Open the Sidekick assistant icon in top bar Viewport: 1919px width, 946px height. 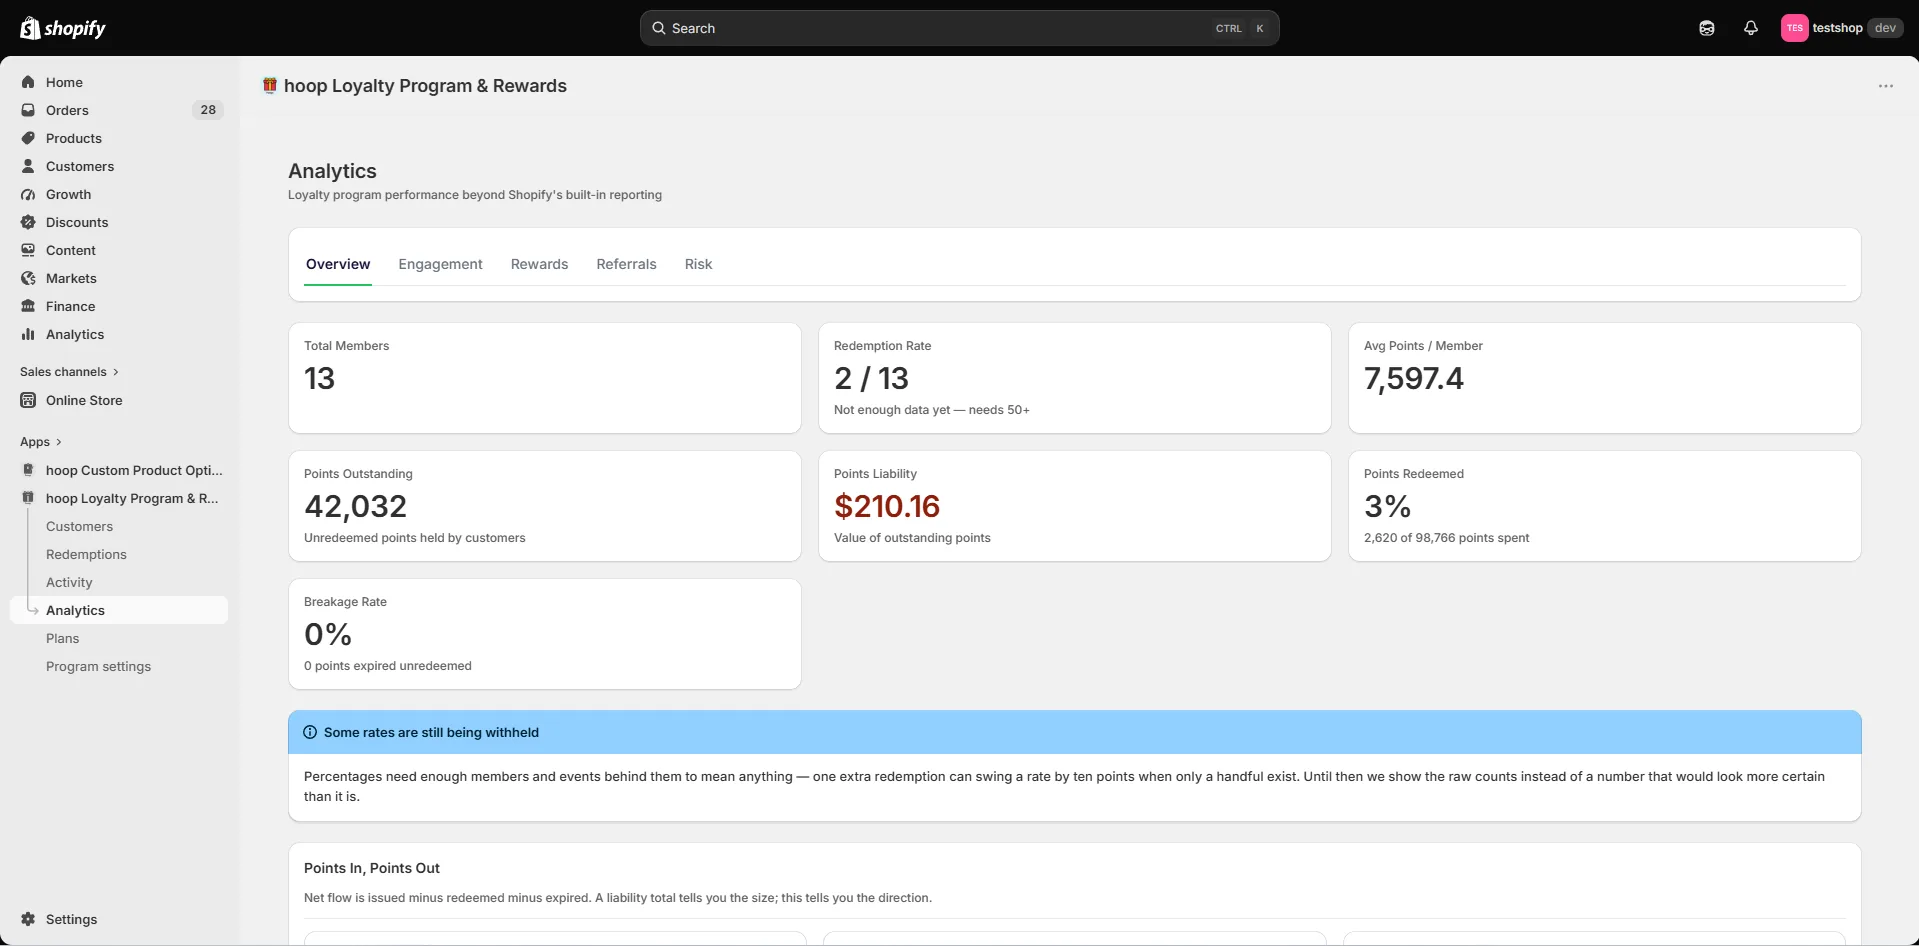pyautogui.click(x=1707, y=28)
